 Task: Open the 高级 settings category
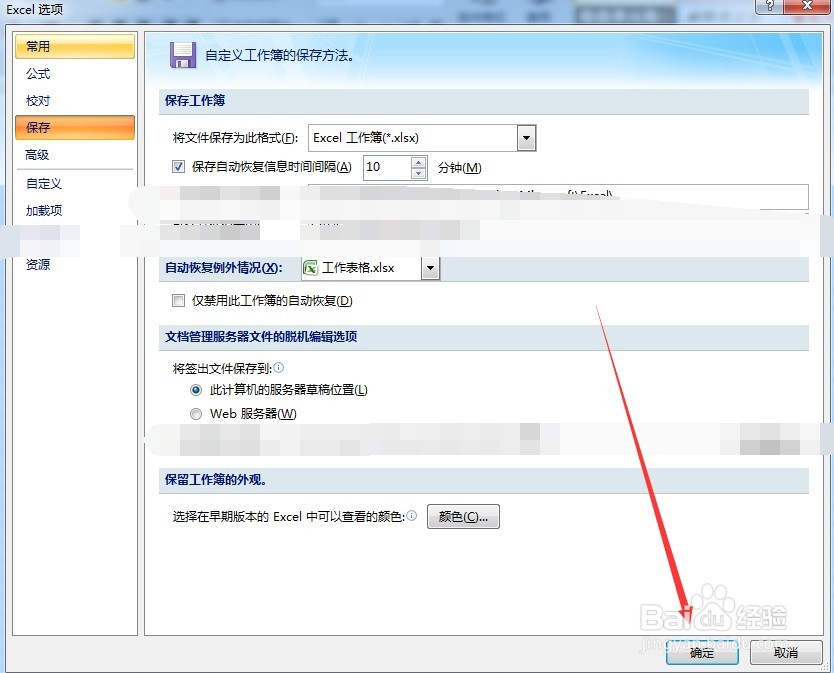pos(37,155)
